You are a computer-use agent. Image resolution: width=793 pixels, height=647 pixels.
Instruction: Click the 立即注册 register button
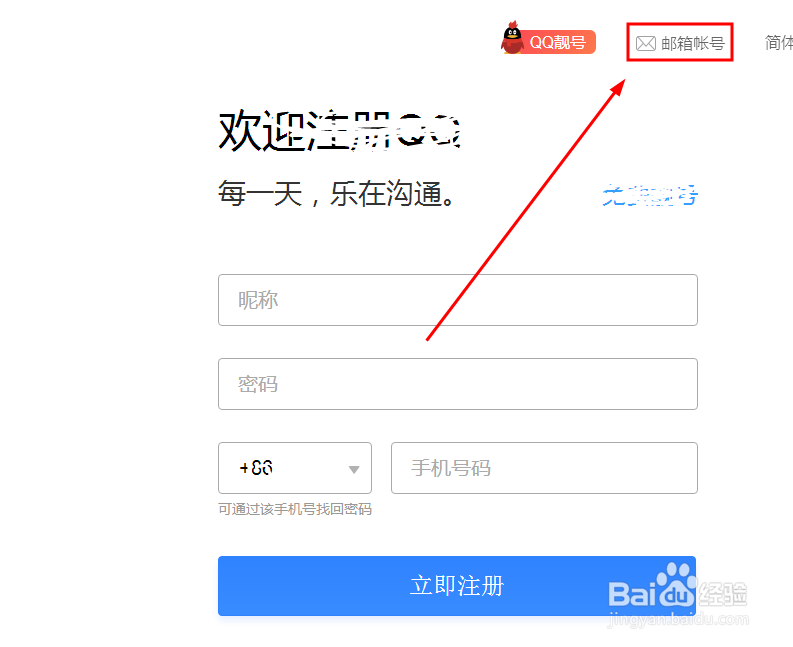(x=457, y=586)
